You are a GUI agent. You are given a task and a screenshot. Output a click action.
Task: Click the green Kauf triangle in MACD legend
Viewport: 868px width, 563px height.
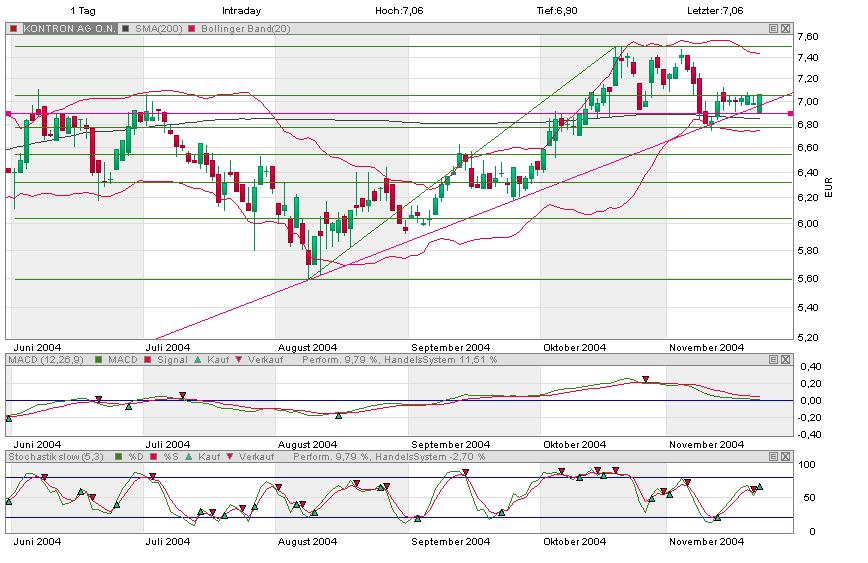(x=198, y=358)
